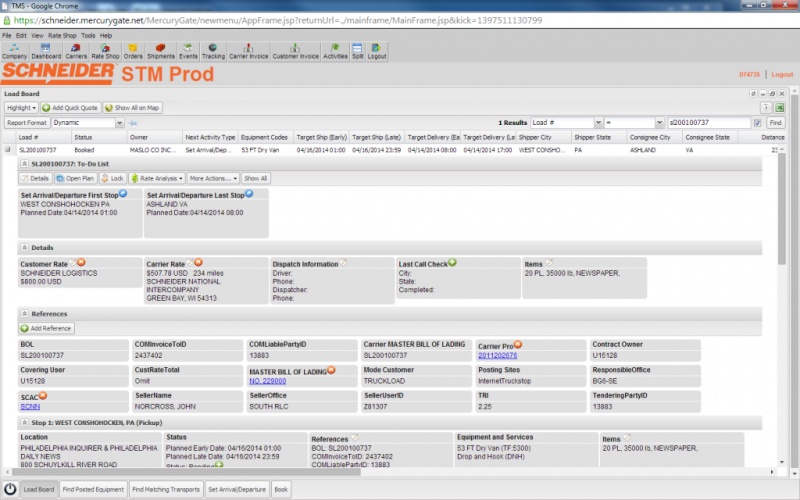The height and width of the screenshot is (500, 800).
Task: Open the Rate Shop toolbar icon
Action: point(105,51)
